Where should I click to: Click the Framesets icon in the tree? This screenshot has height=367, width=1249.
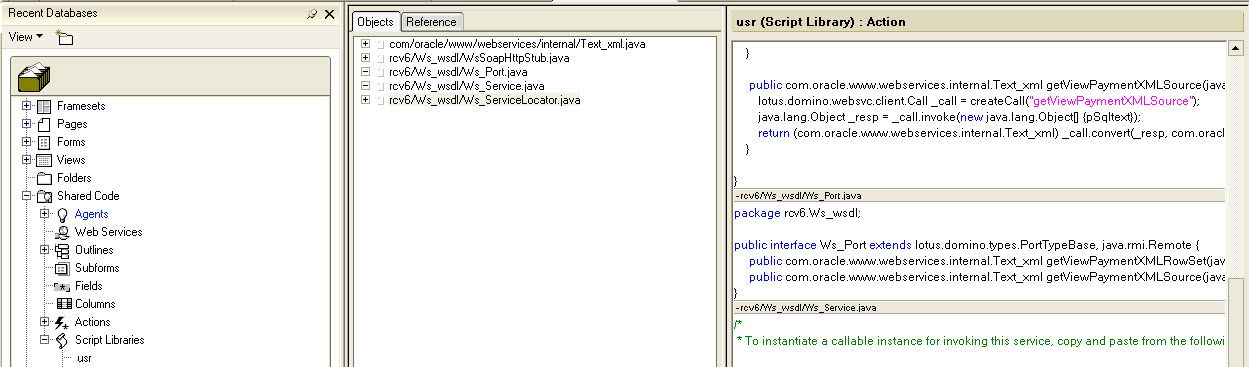[44, 106]
